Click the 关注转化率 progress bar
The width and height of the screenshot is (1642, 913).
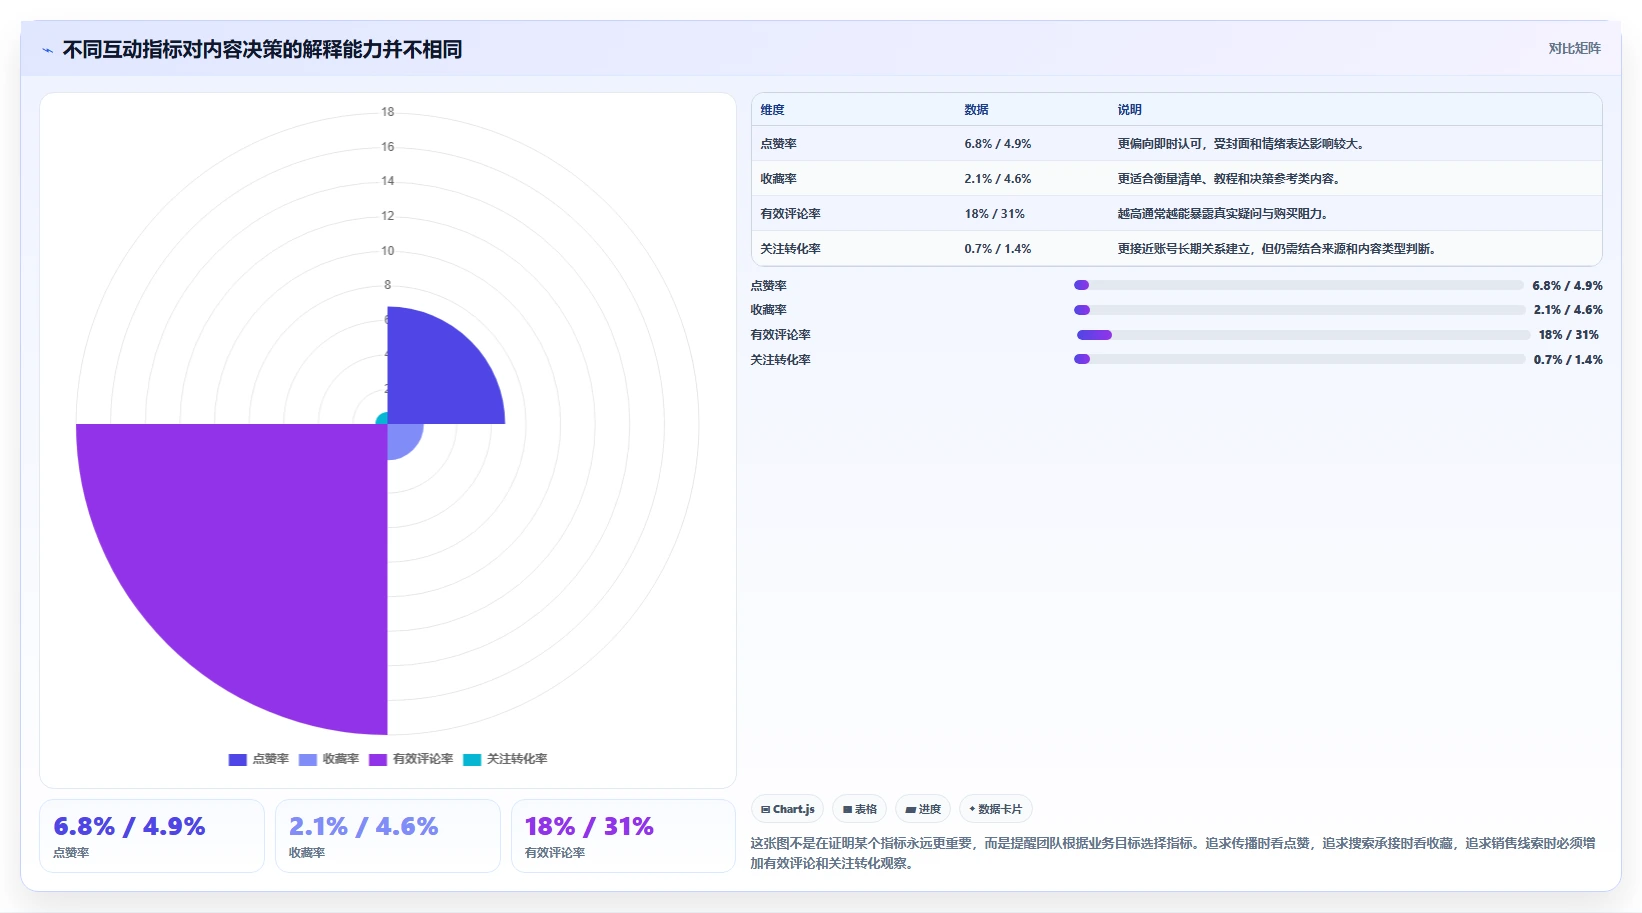(1298, 359)
